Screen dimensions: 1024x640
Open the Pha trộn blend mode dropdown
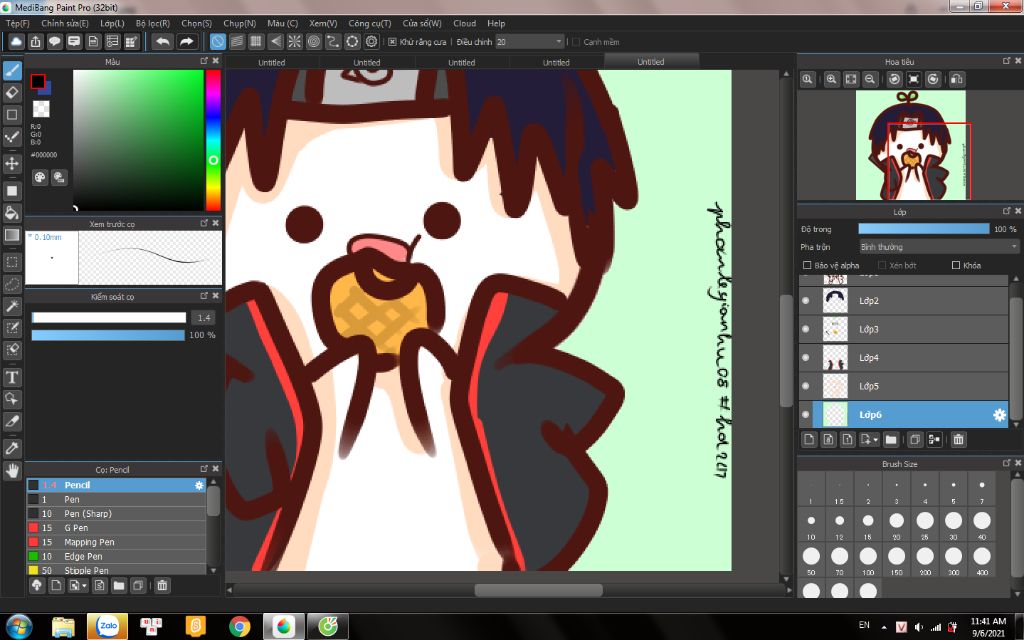pos(938,247)
